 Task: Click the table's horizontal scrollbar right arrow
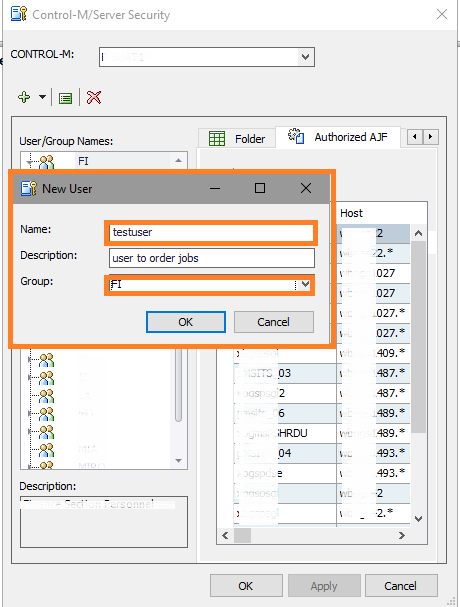(x=402, y=535)
